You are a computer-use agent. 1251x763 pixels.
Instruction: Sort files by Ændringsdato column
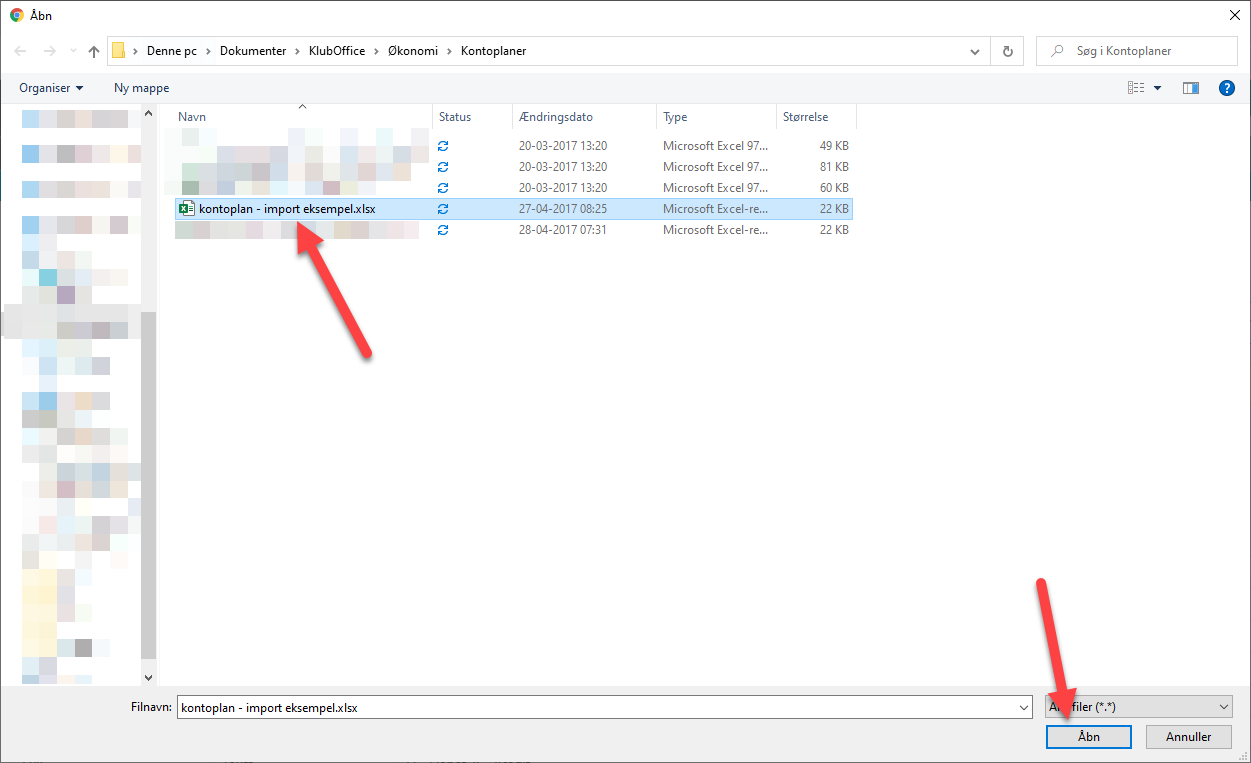coord(555,117)
